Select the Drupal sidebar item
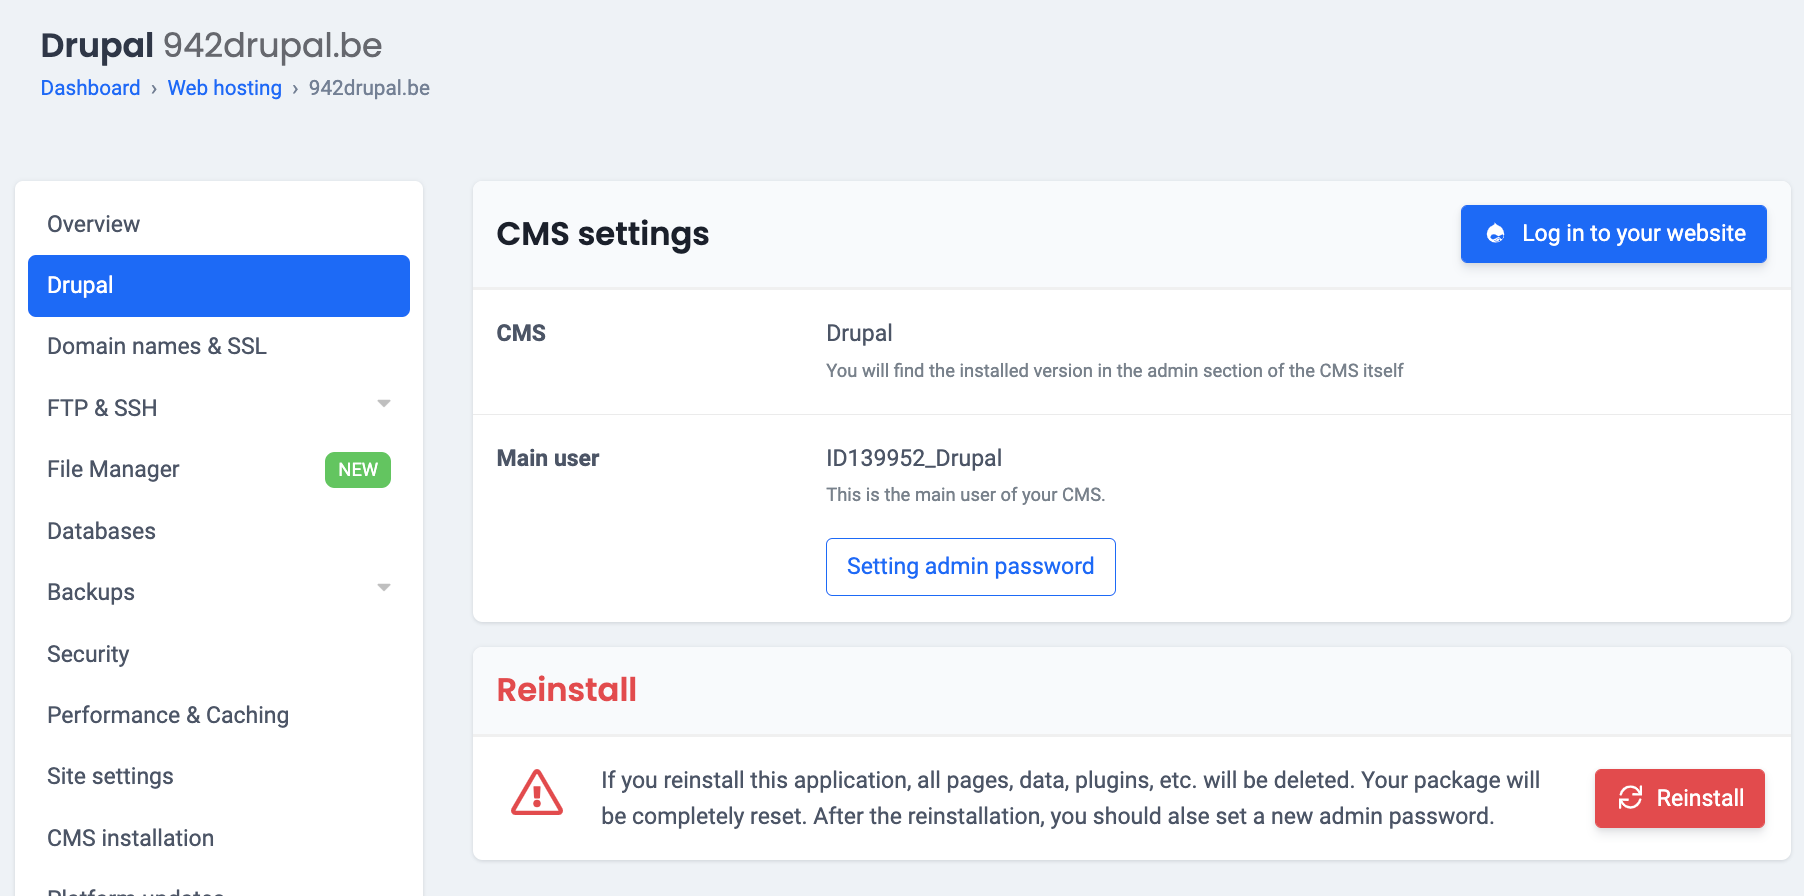Screen dimensions: 1804x896 coord(219,286)
